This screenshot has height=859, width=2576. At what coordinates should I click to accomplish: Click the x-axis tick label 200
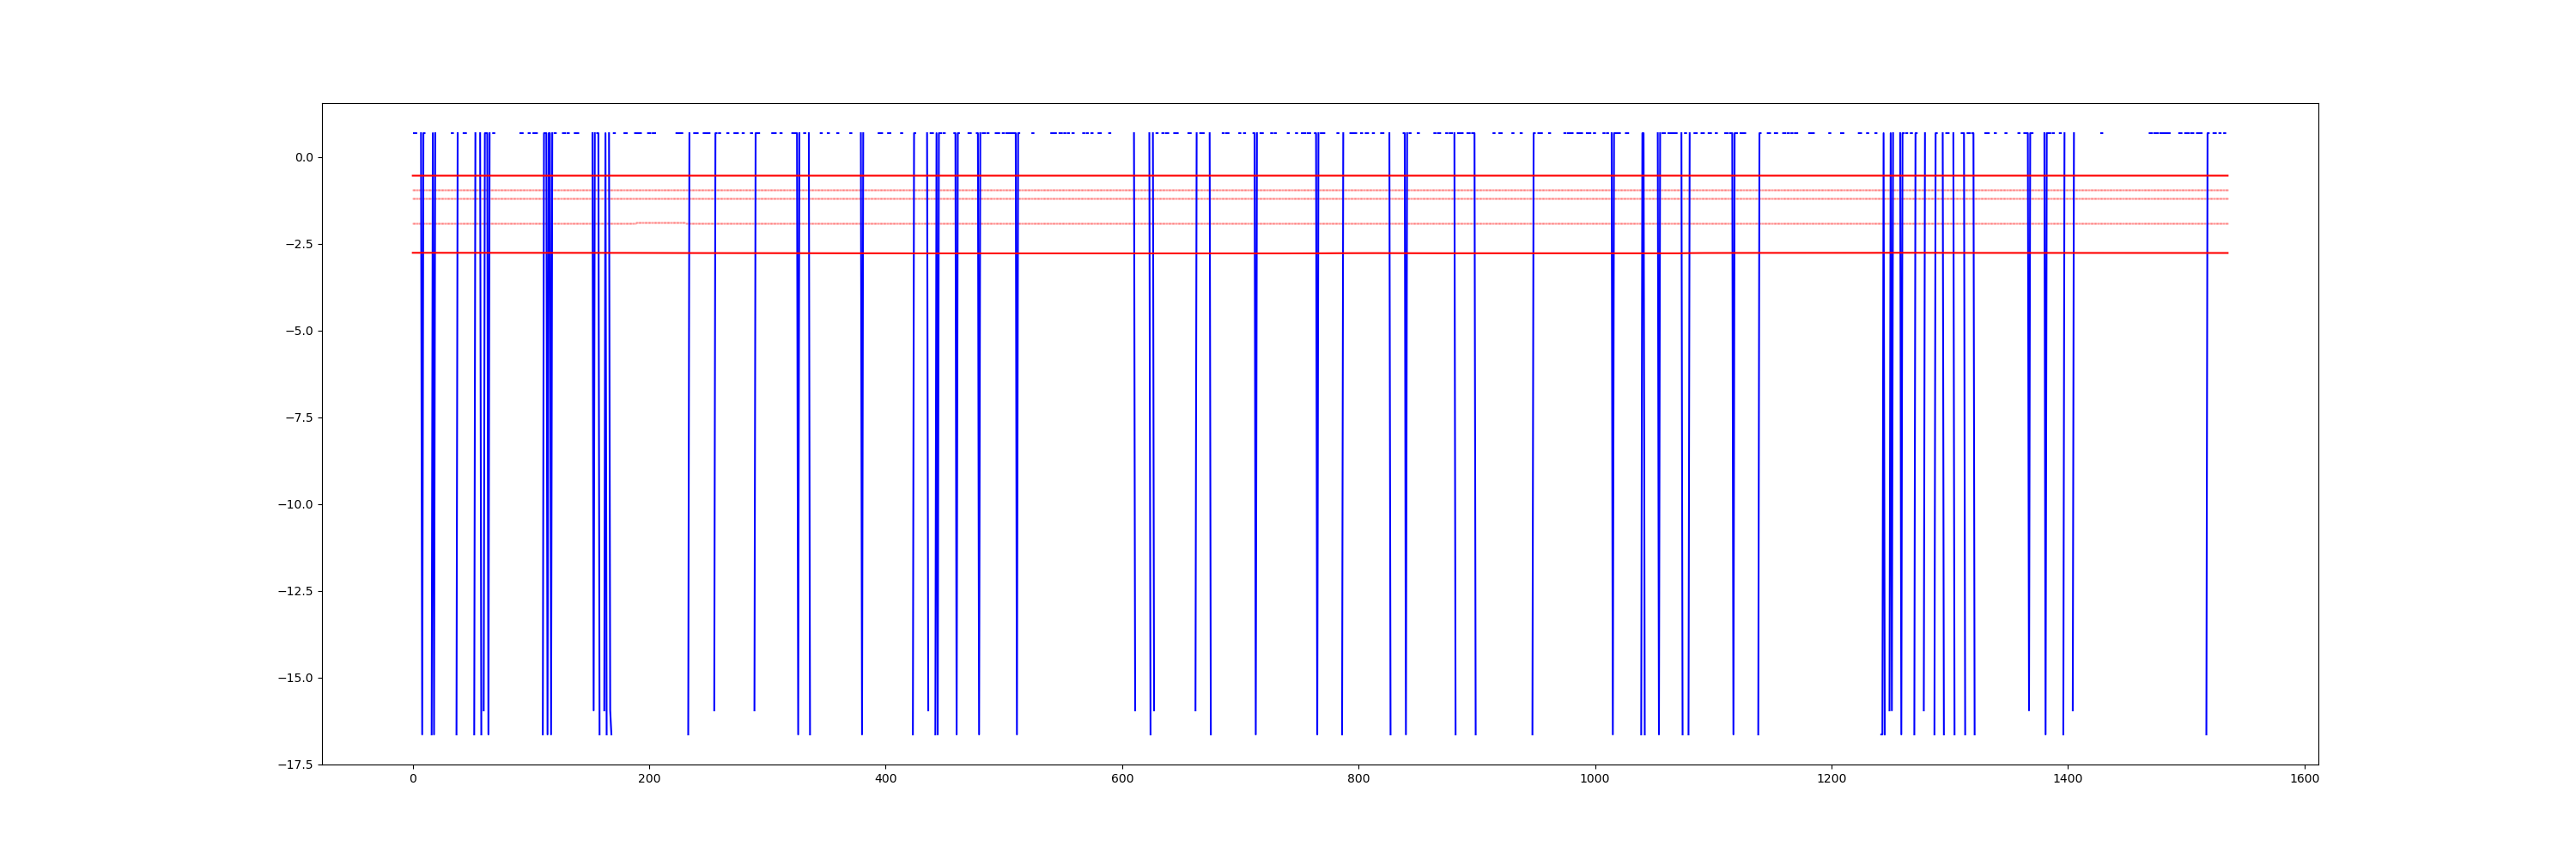tap(649, 779)
